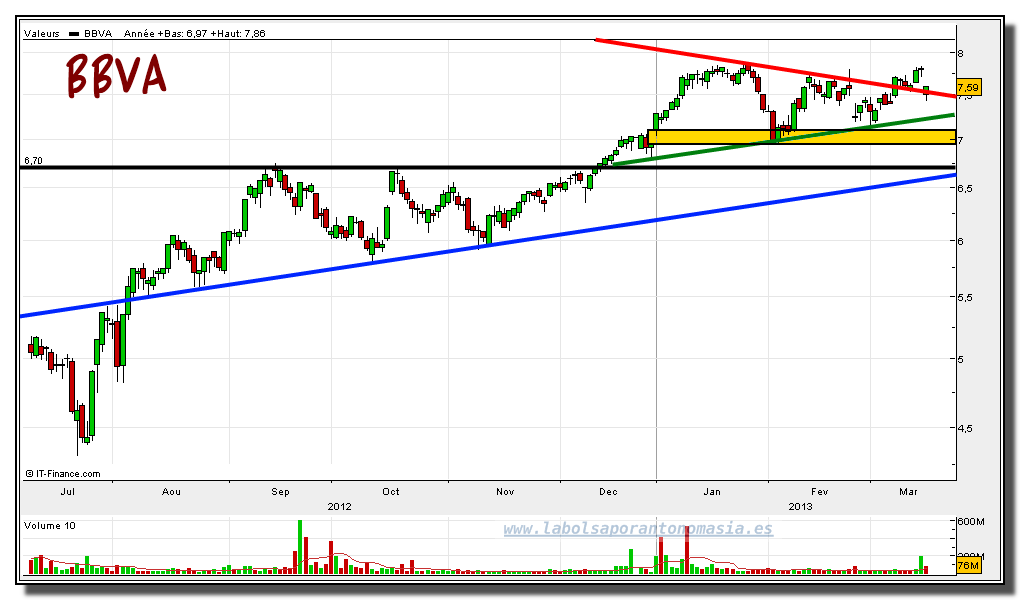Open the www.labolsaporantonomasia.es link
This screenshot has height=600, width=1020.
coord(638,528)
